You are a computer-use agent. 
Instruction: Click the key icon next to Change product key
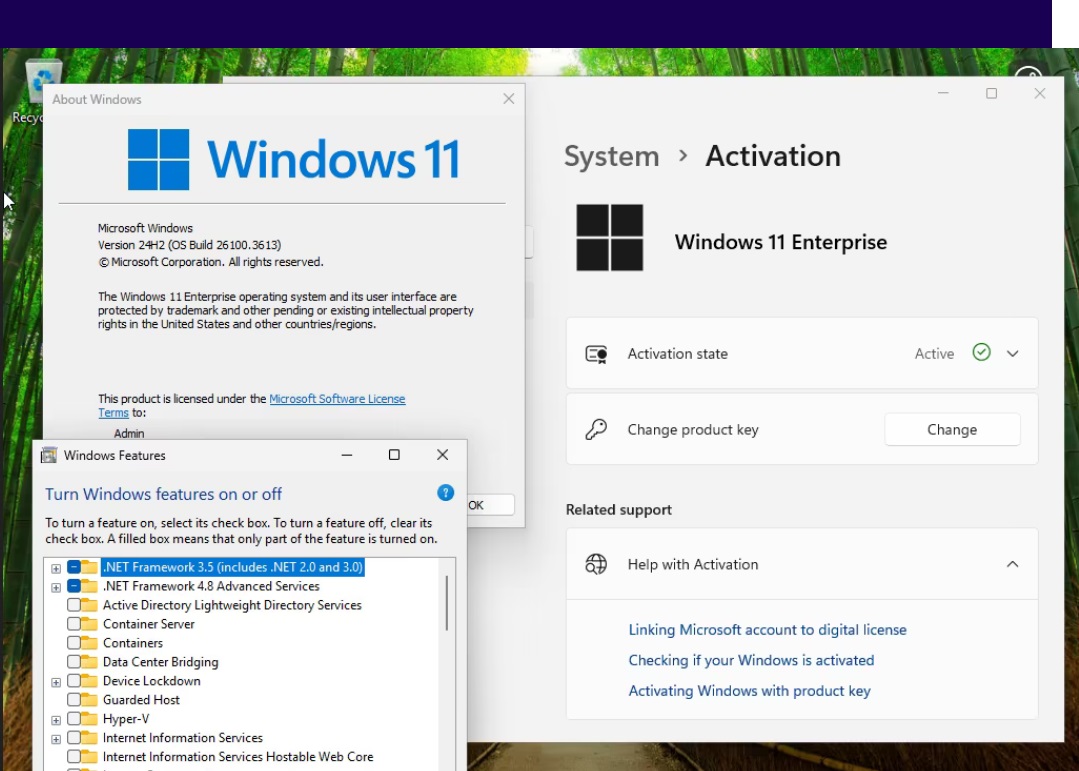tap(596, 430)
